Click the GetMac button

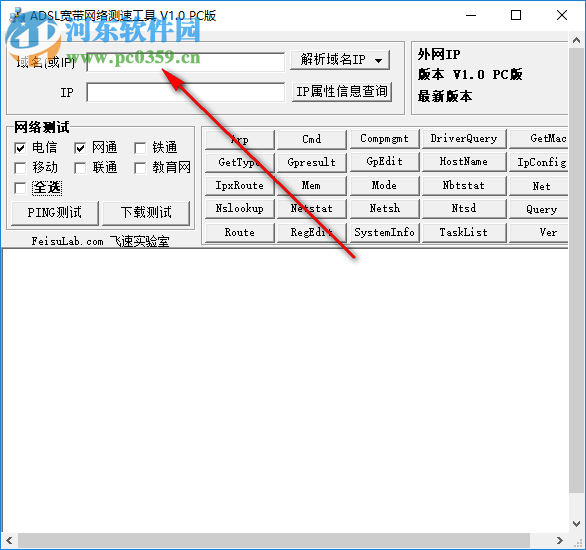pyautogui.click(x=539, y=139)
